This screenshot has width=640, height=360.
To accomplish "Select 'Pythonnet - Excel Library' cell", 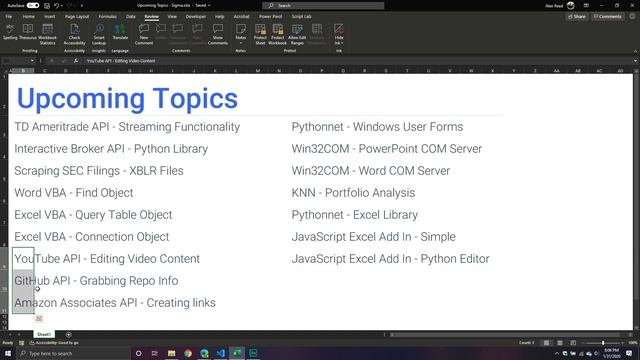I will (x=355, y=215).
